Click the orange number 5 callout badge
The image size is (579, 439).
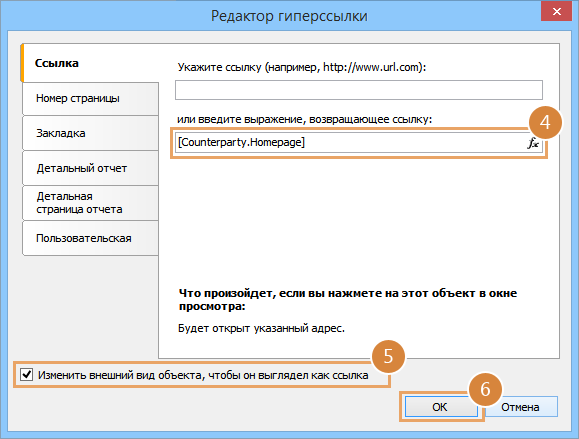(x=388, y=356)
